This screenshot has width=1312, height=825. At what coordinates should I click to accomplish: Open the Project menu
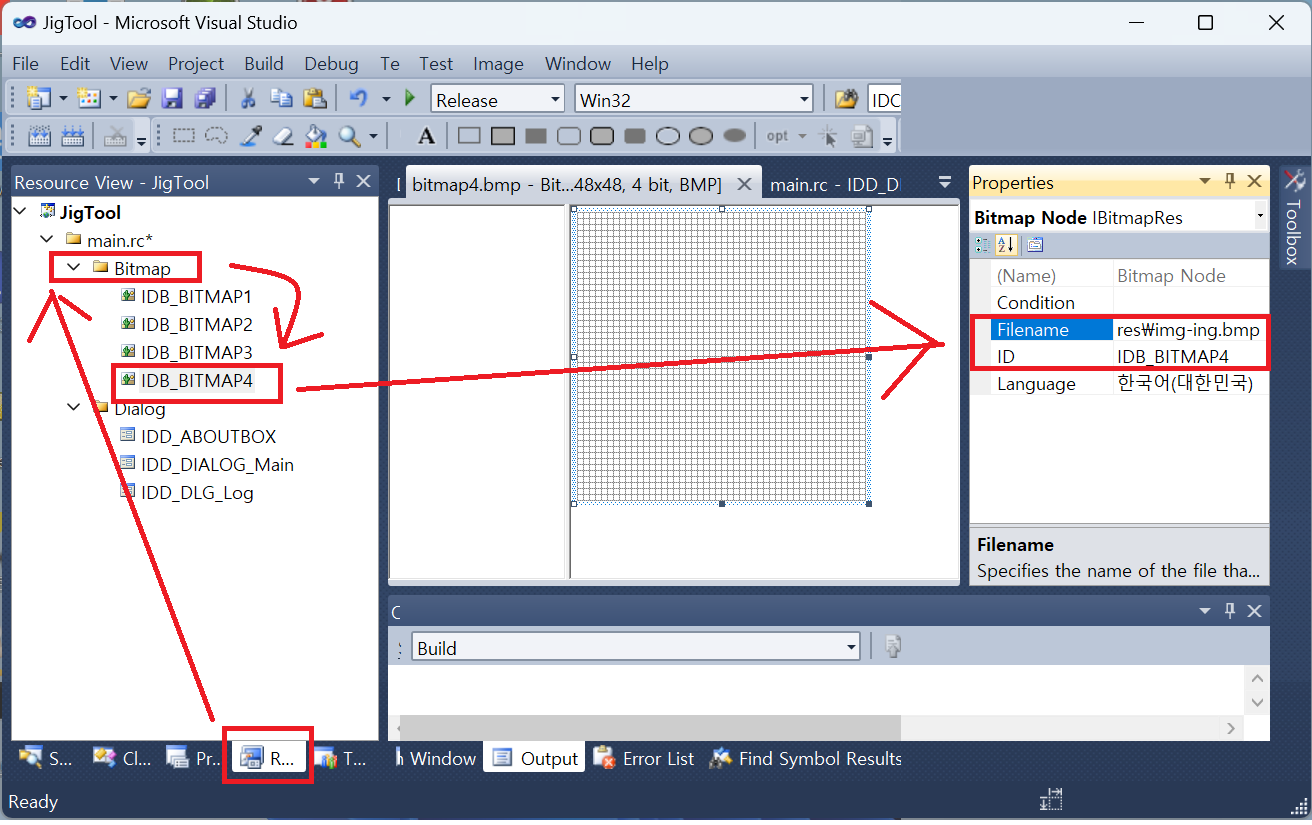(196, 63)
